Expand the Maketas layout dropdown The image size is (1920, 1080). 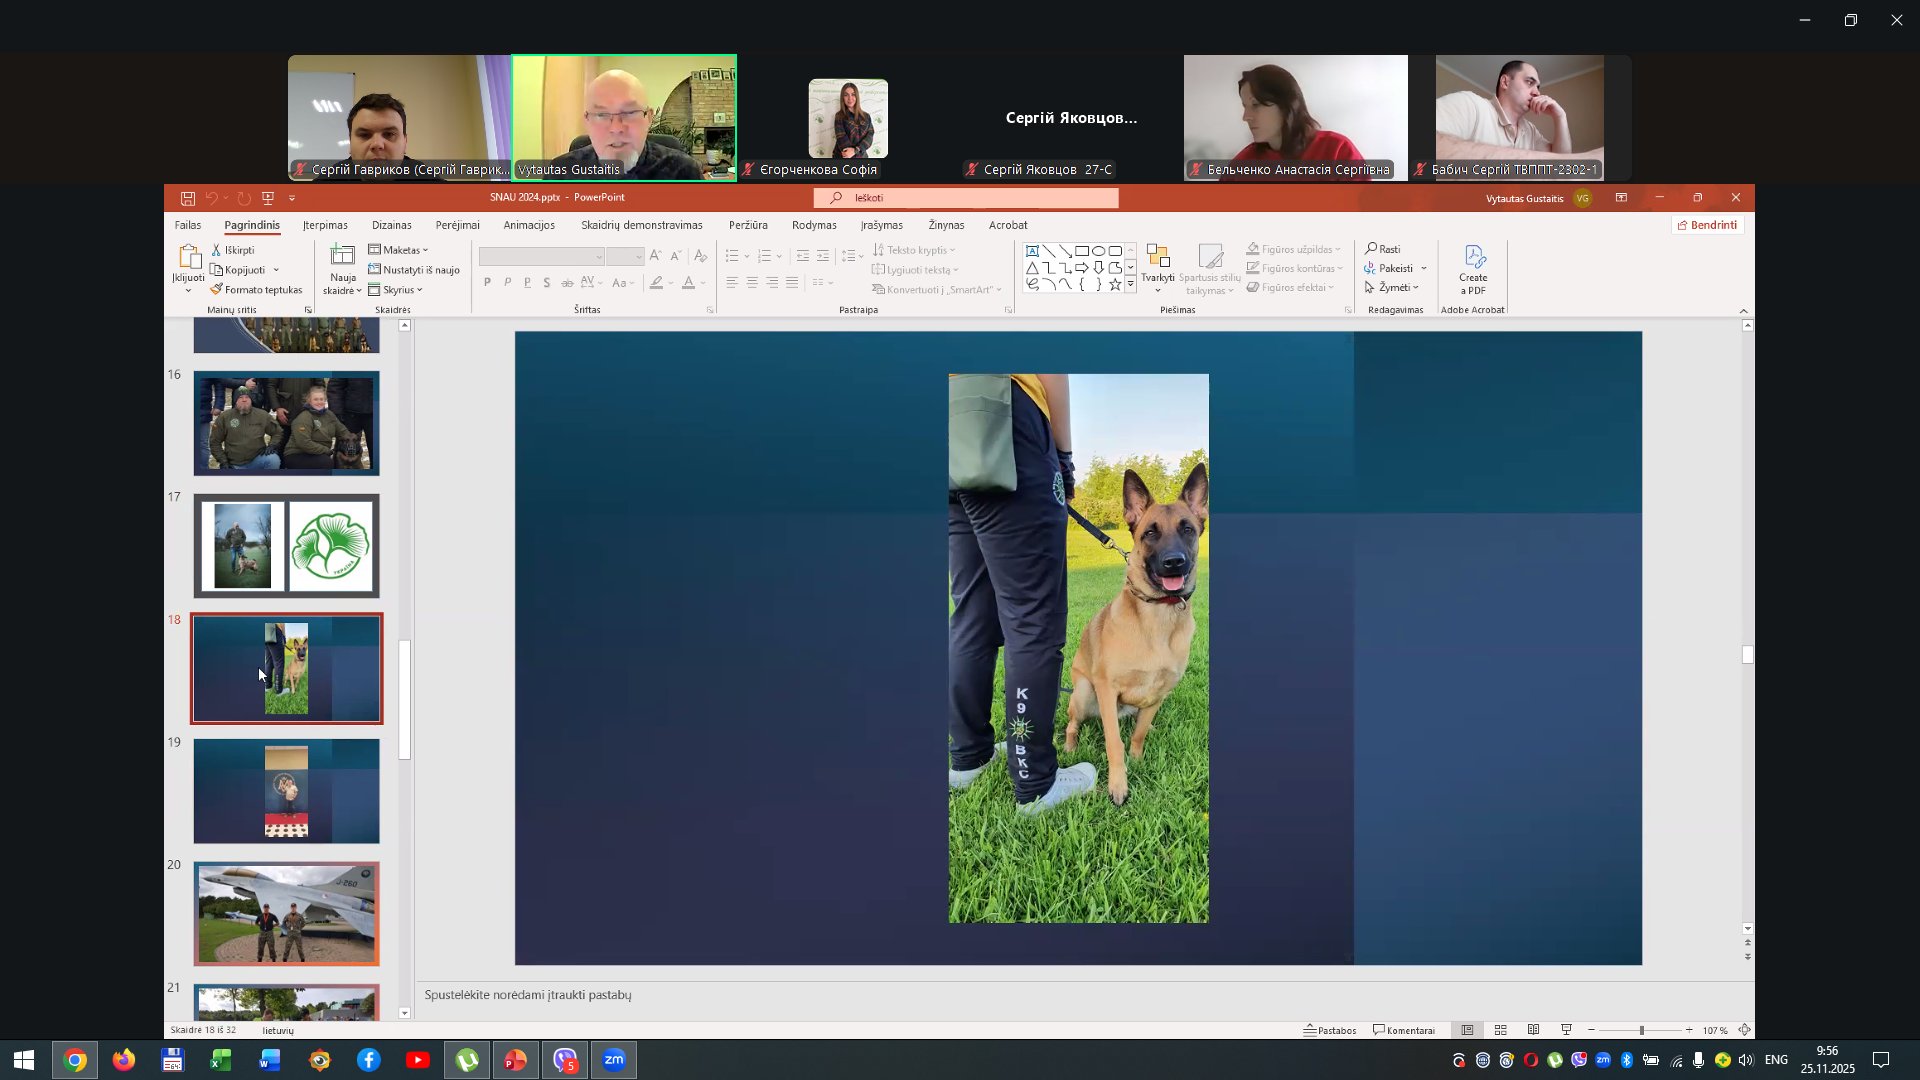click(399, 250)
